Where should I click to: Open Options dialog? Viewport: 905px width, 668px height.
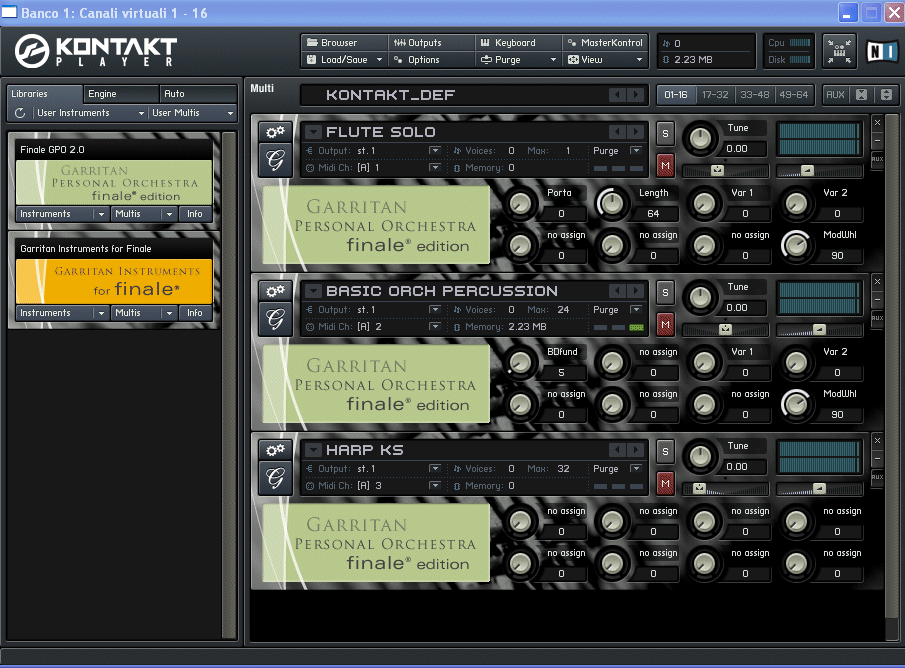point(431,59)
